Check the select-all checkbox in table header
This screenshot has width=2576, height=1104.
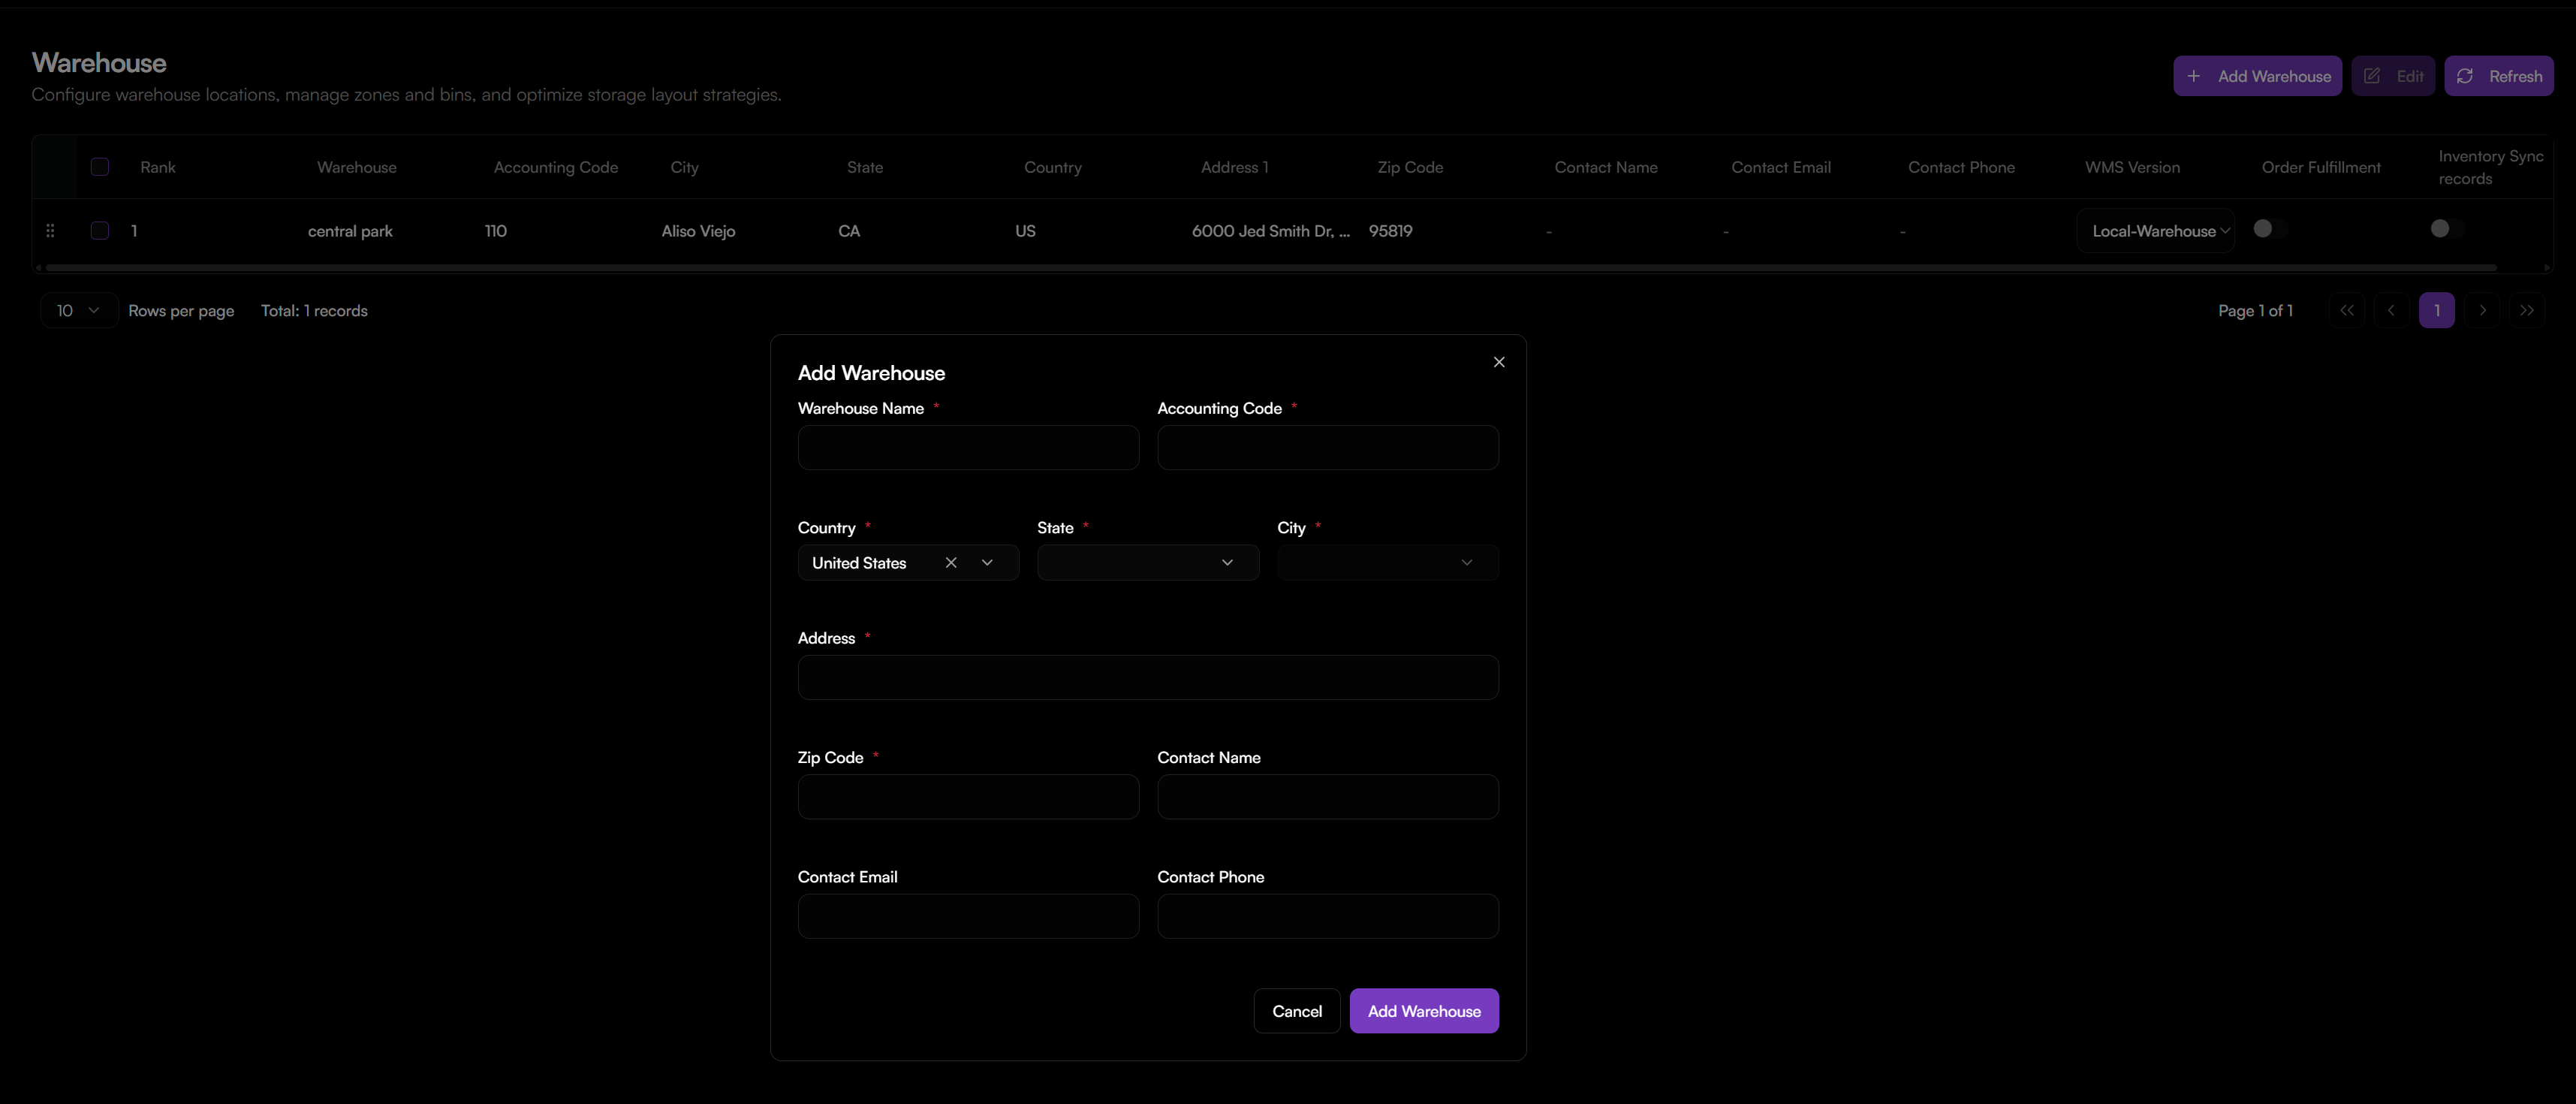click(100, 167)
